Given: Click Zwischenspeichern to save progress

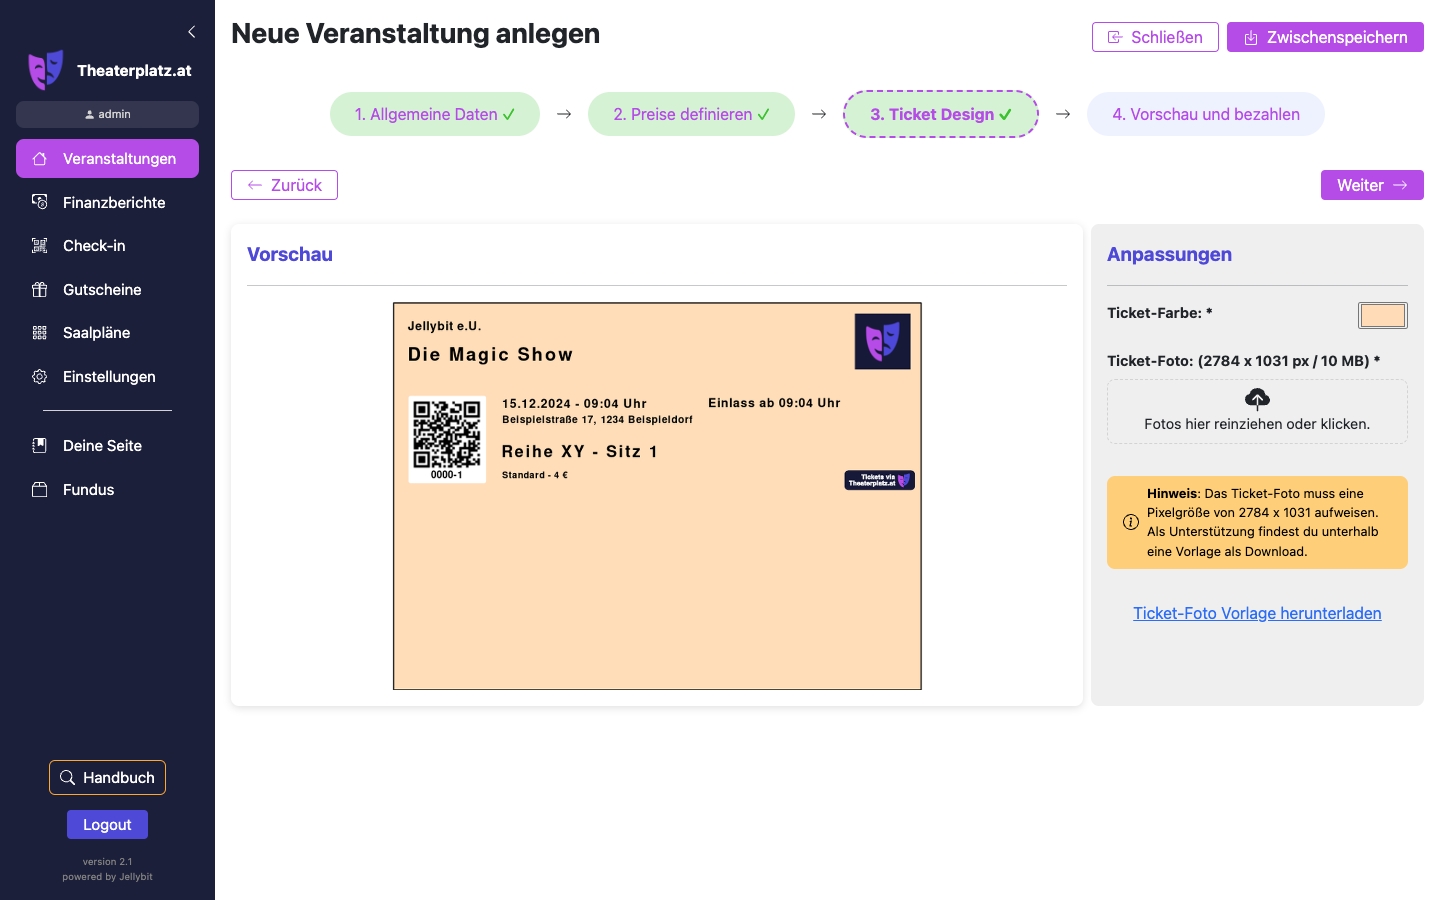Looking at the screenshot, I should 1325,37.
